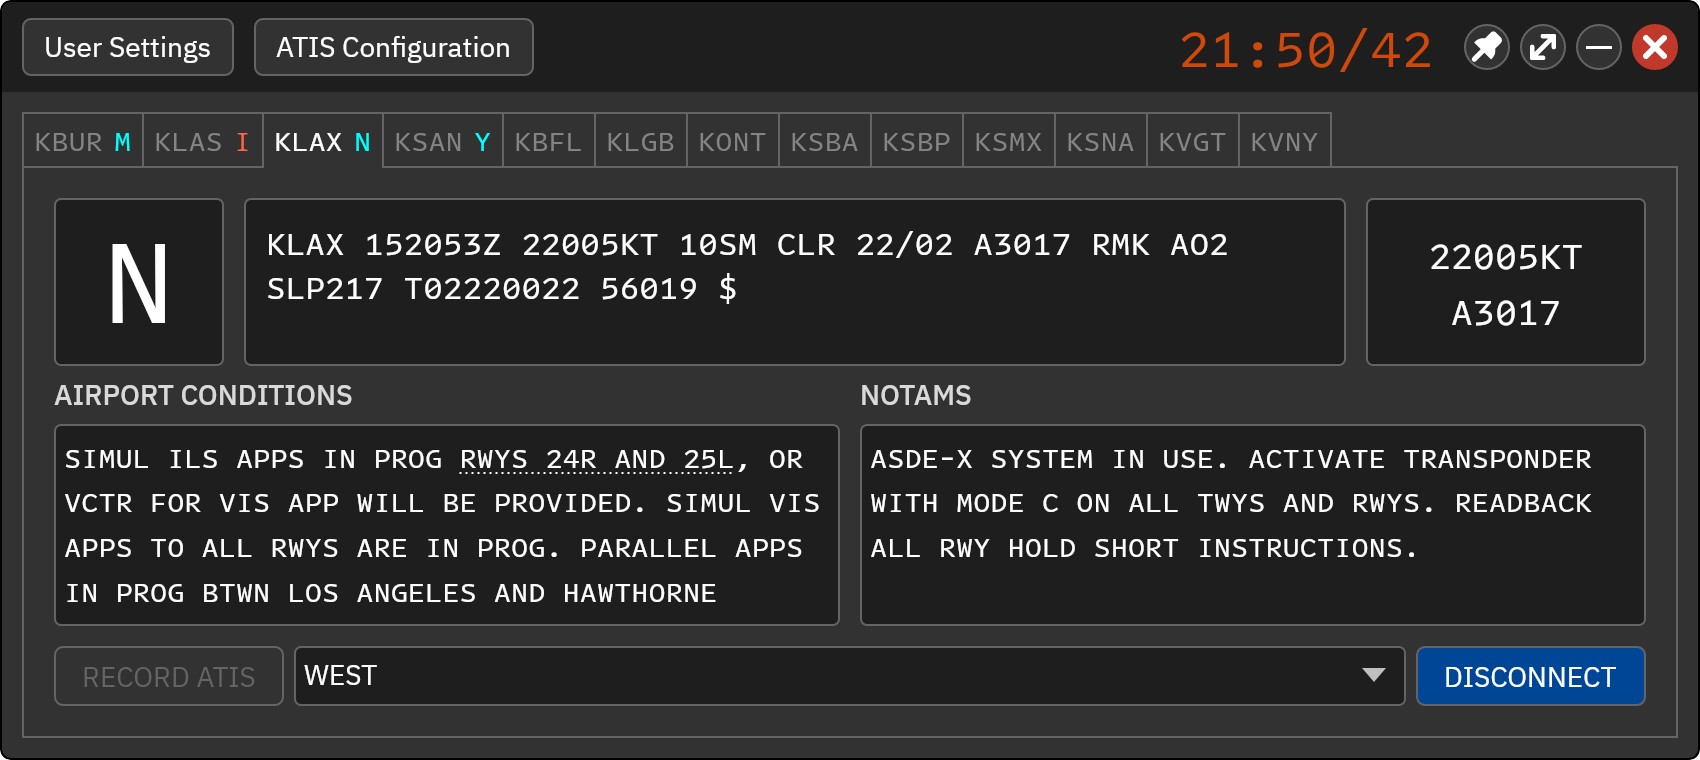Open the WEST preset dropdown arrow
This screenshot has width=1700, height=760.
point(1374,675)
